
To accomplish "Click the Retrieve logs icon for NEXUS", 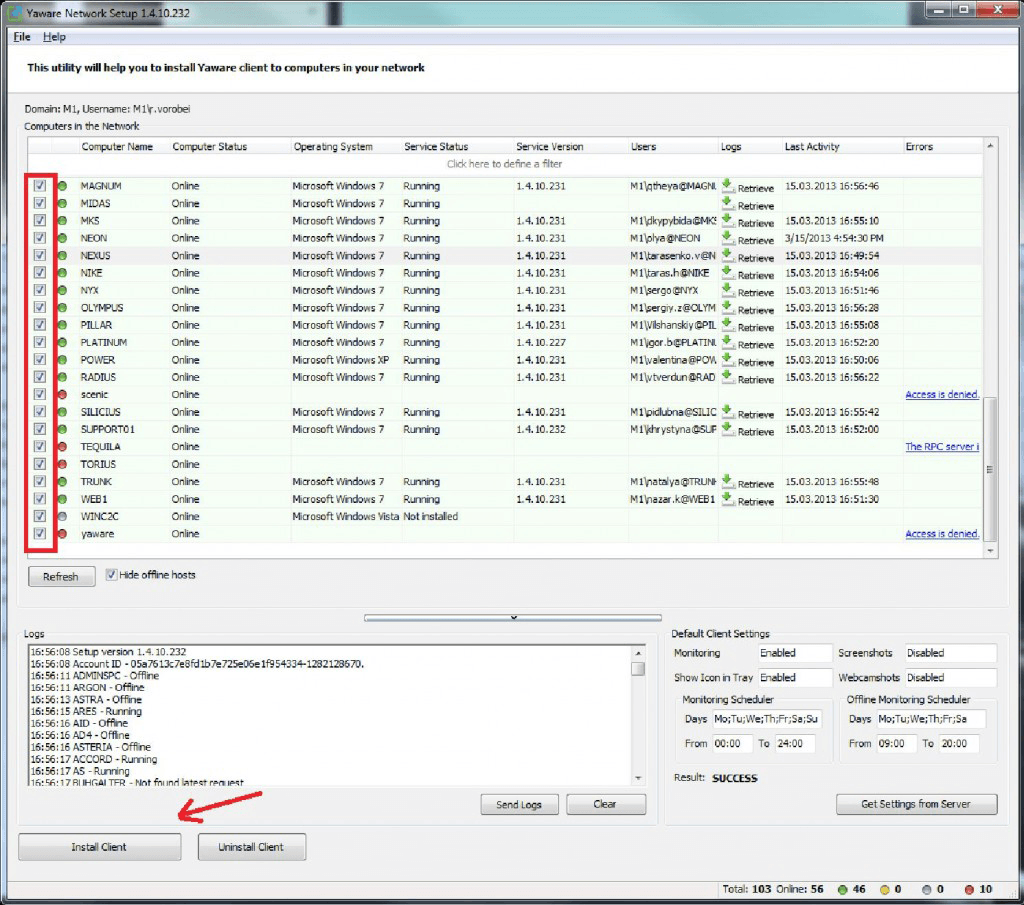I will click(727, 255).
